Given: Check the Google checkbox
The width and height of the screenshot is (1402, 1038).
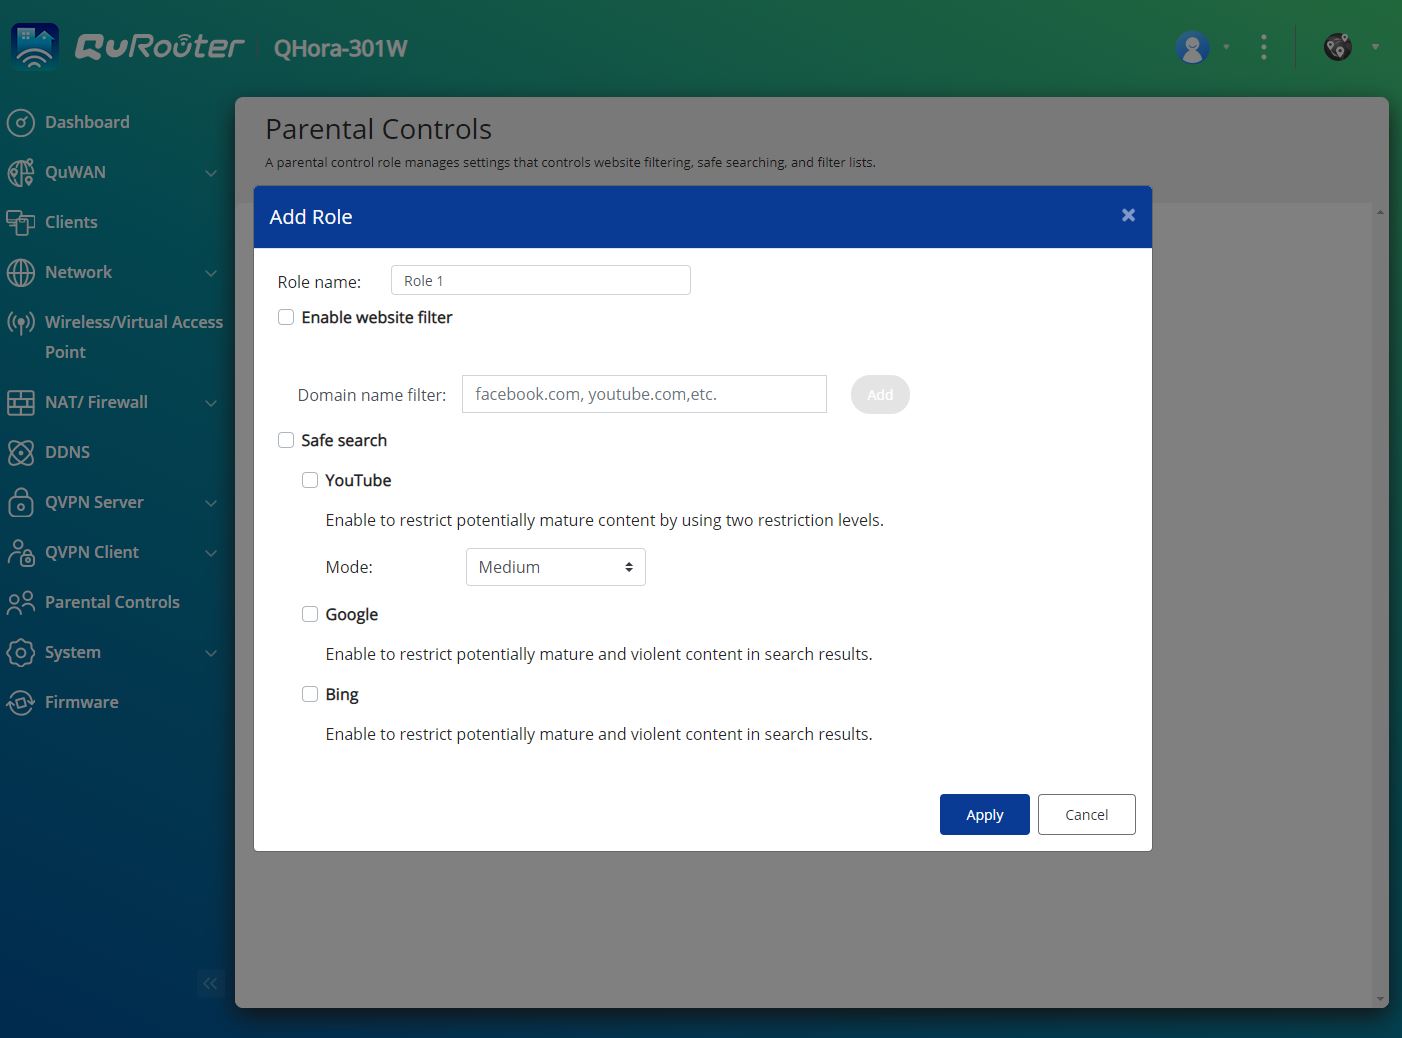Looking at the screenshot, I should point(310,614).
